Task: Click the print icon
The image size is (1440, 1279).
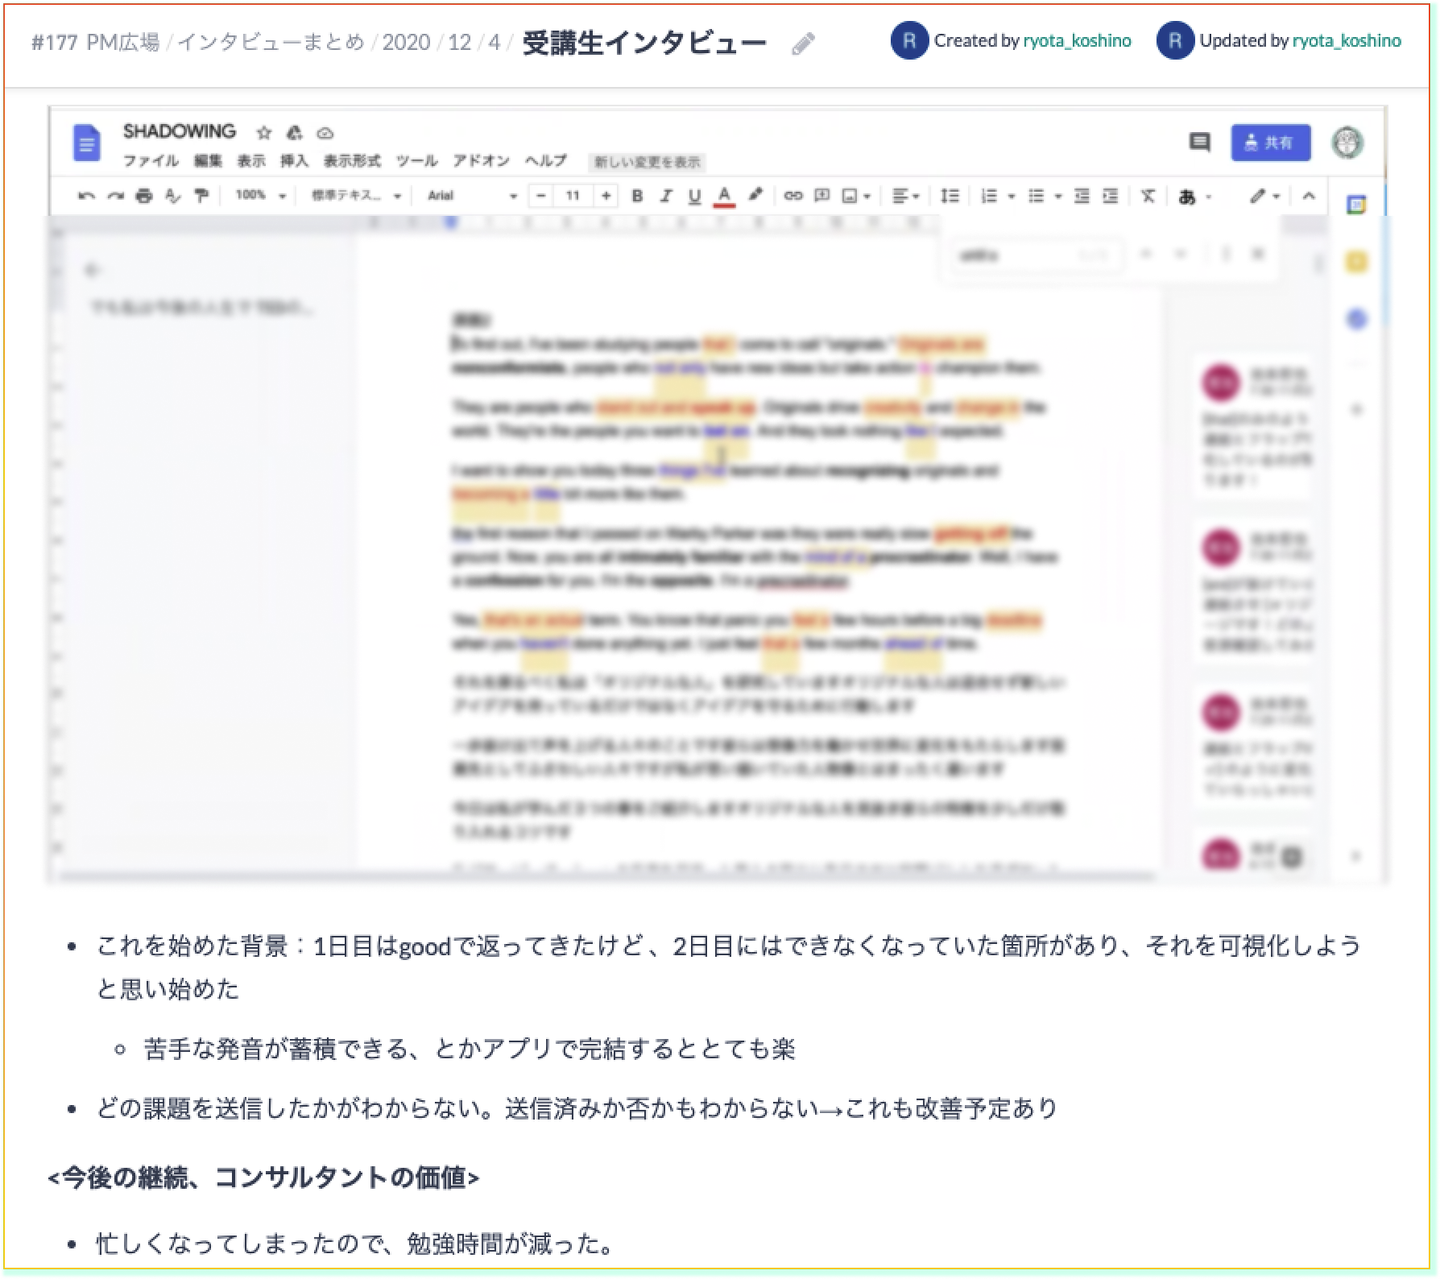Action: 144,196
